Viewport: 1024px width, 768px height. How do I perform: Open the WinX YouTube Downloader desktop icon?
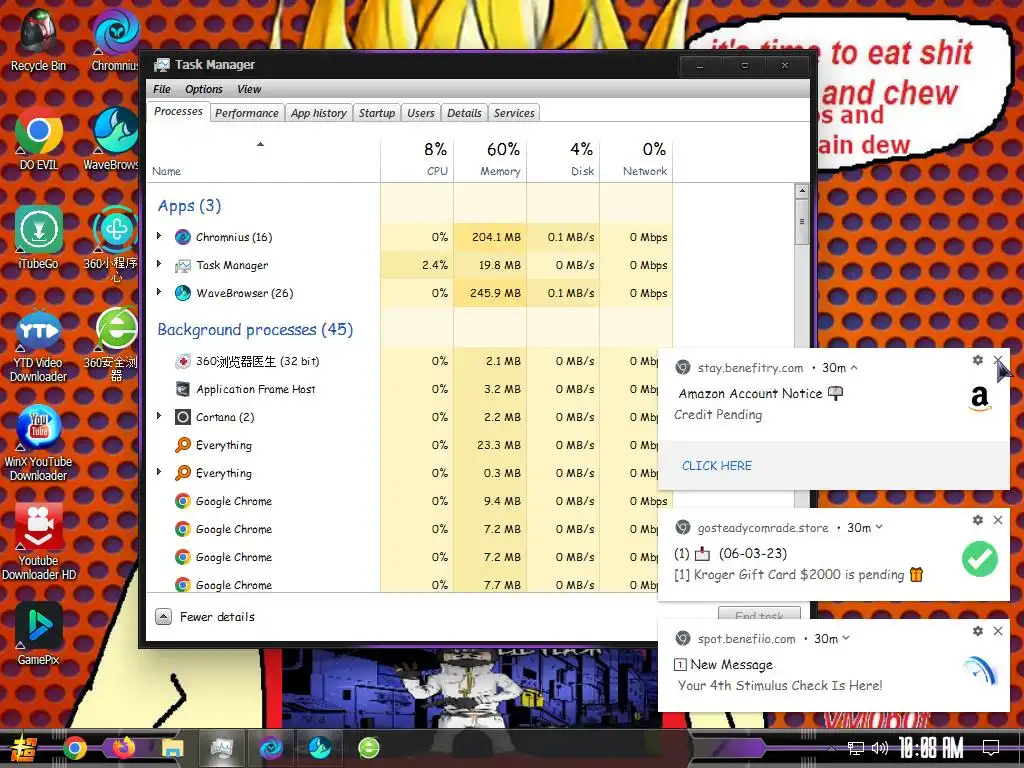coord(39,444)
